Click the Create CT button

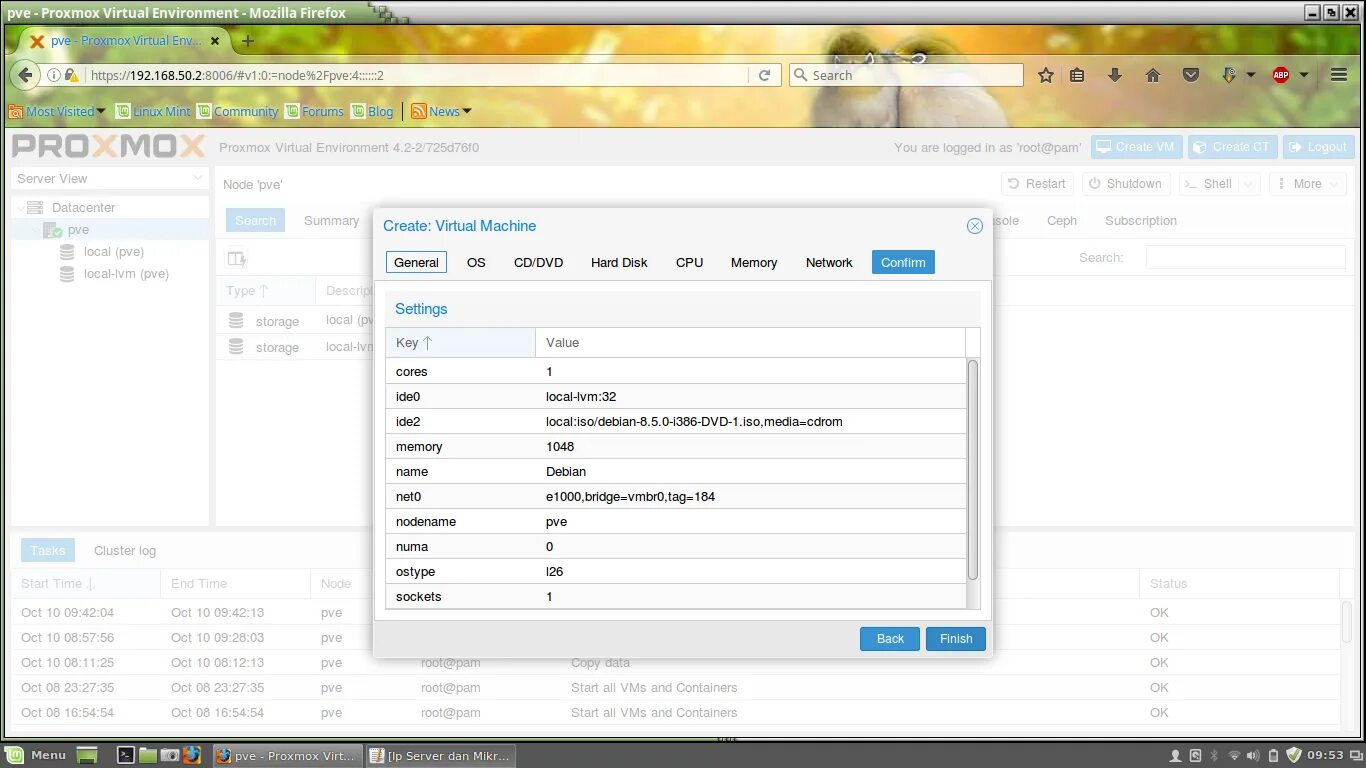(1231, 146)
